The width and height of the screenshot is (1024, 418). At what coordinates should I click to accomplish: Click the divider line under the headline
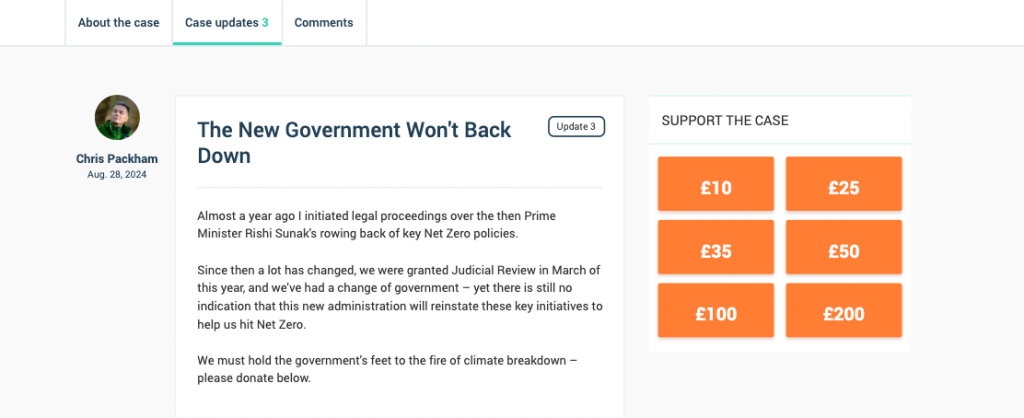coord(399,187)
